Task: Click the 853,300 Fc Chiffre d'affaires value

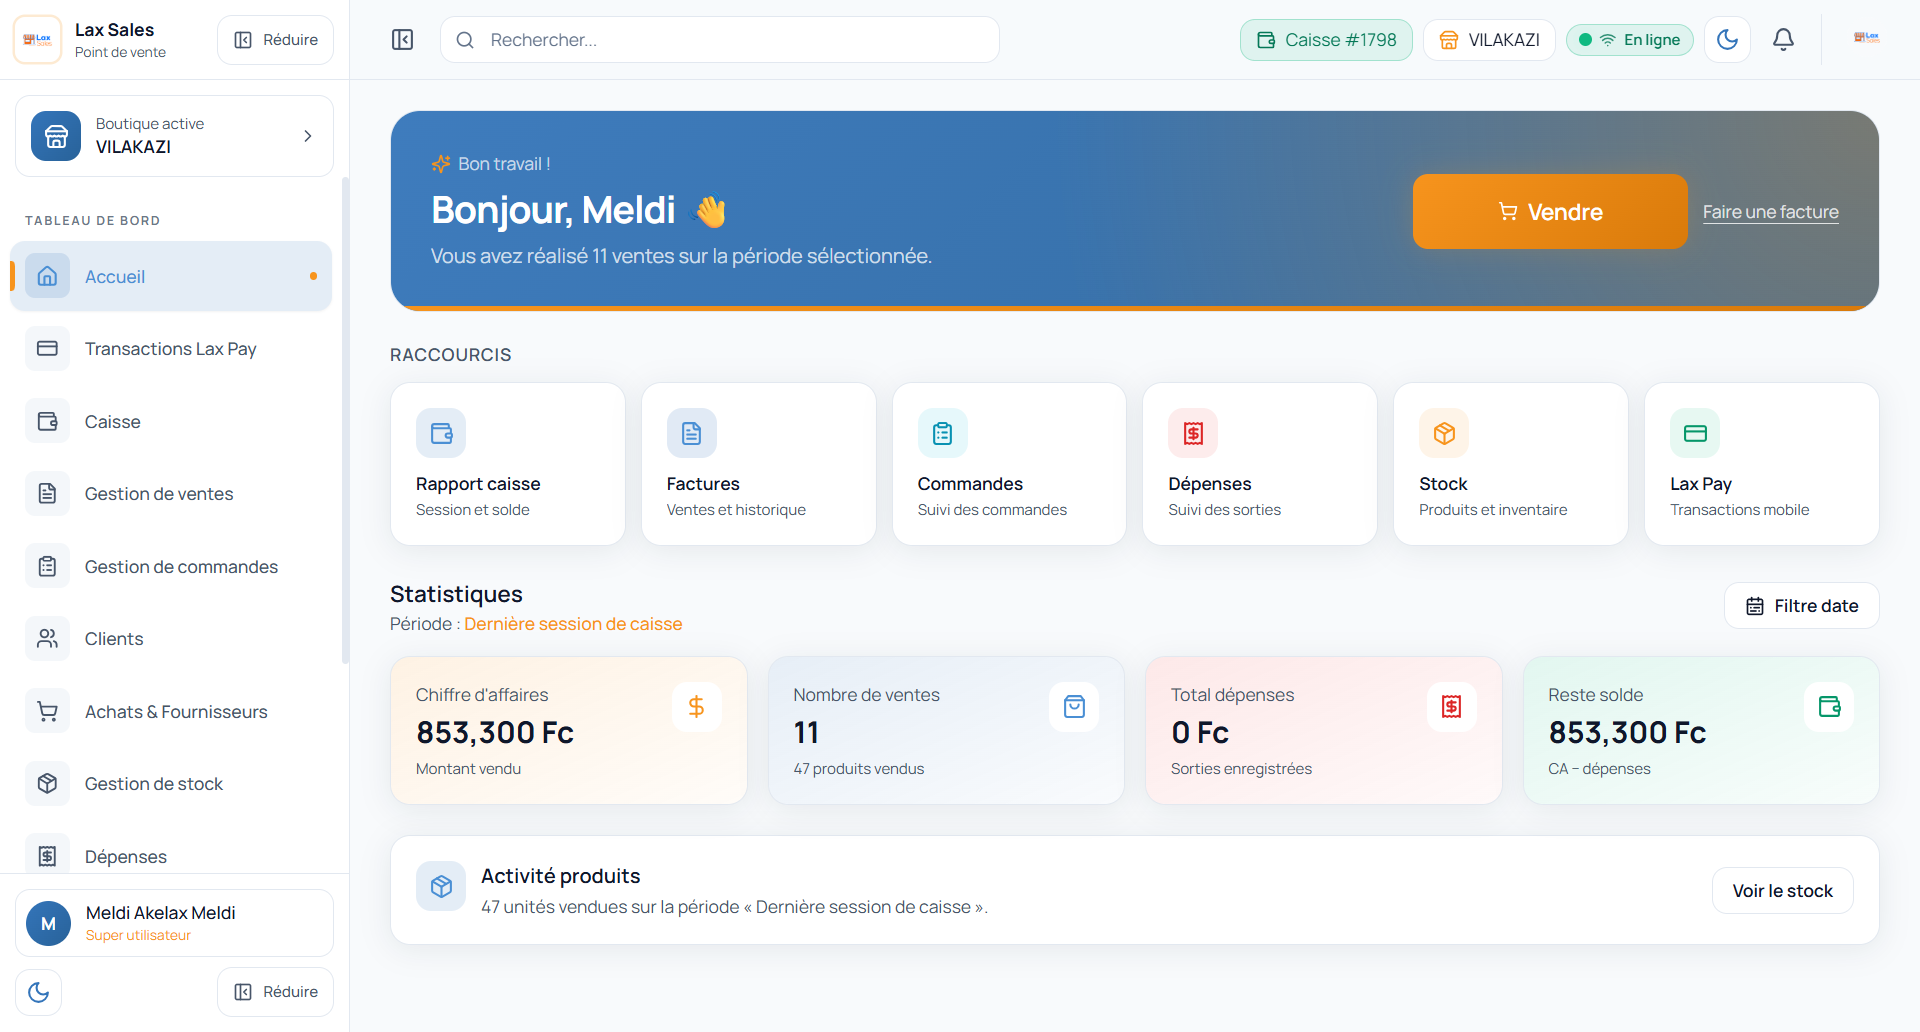Action: click(x=495, y=733)
